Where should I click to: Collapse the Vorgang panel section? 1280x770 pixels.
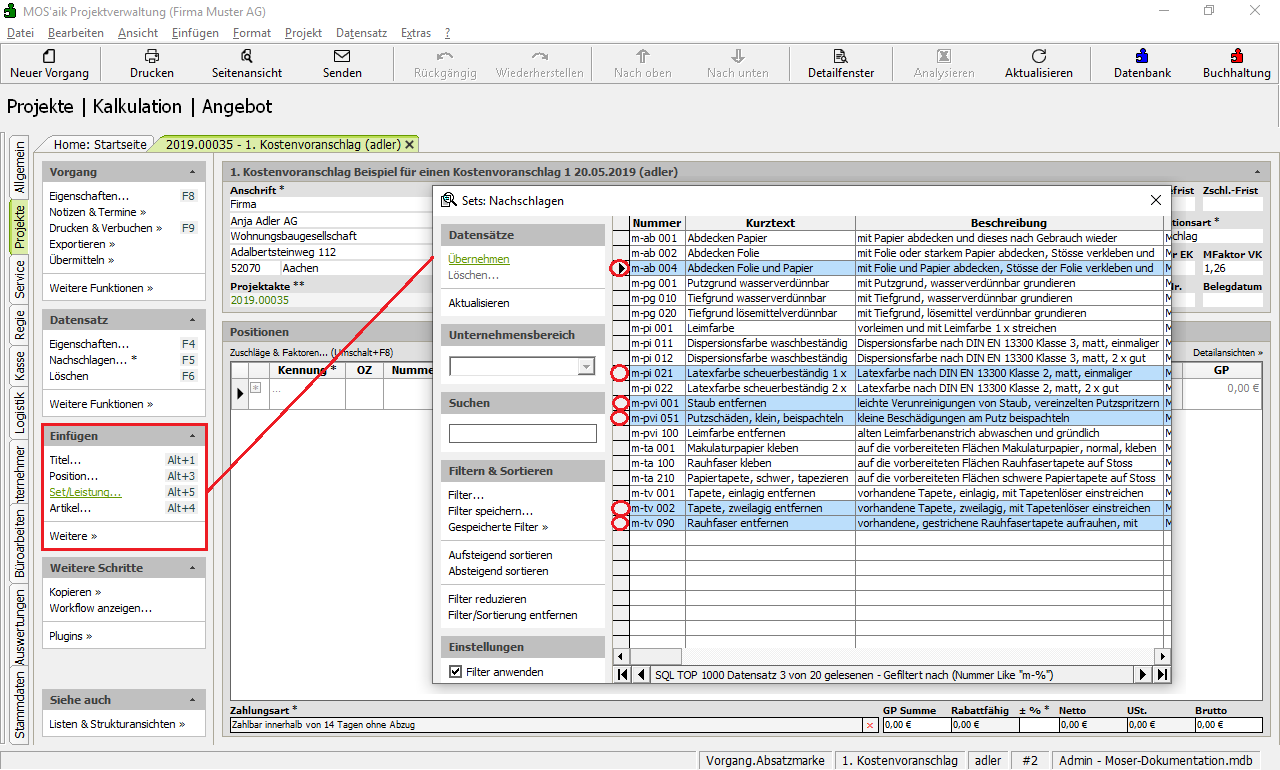pos(192,172)
